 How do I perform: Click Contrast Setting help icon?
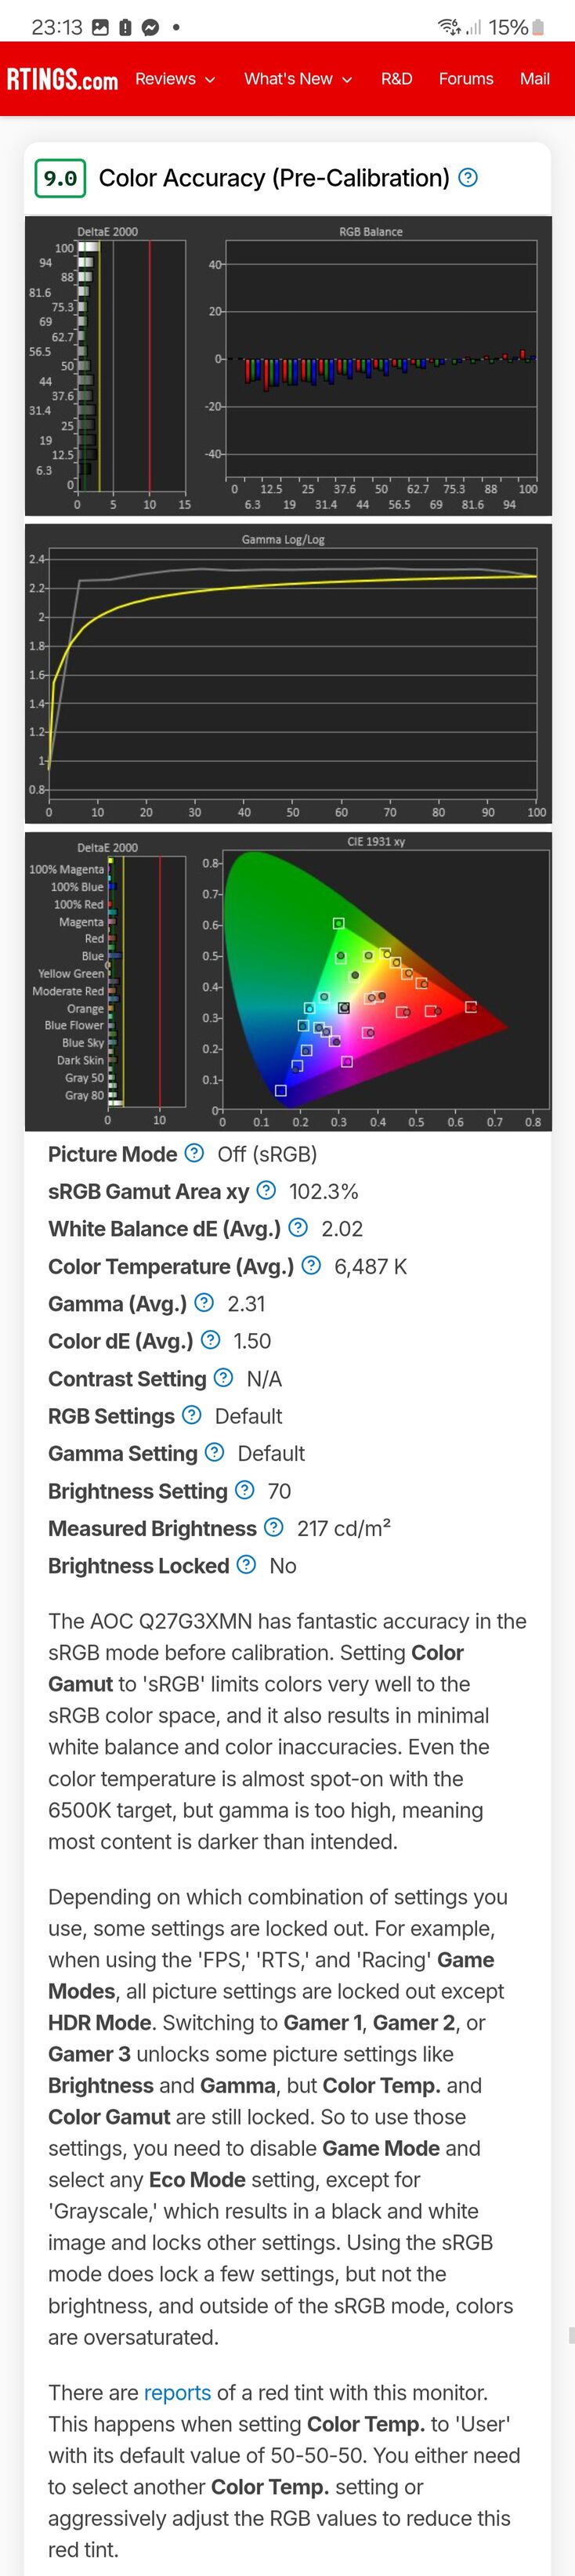pos(224,1377)
